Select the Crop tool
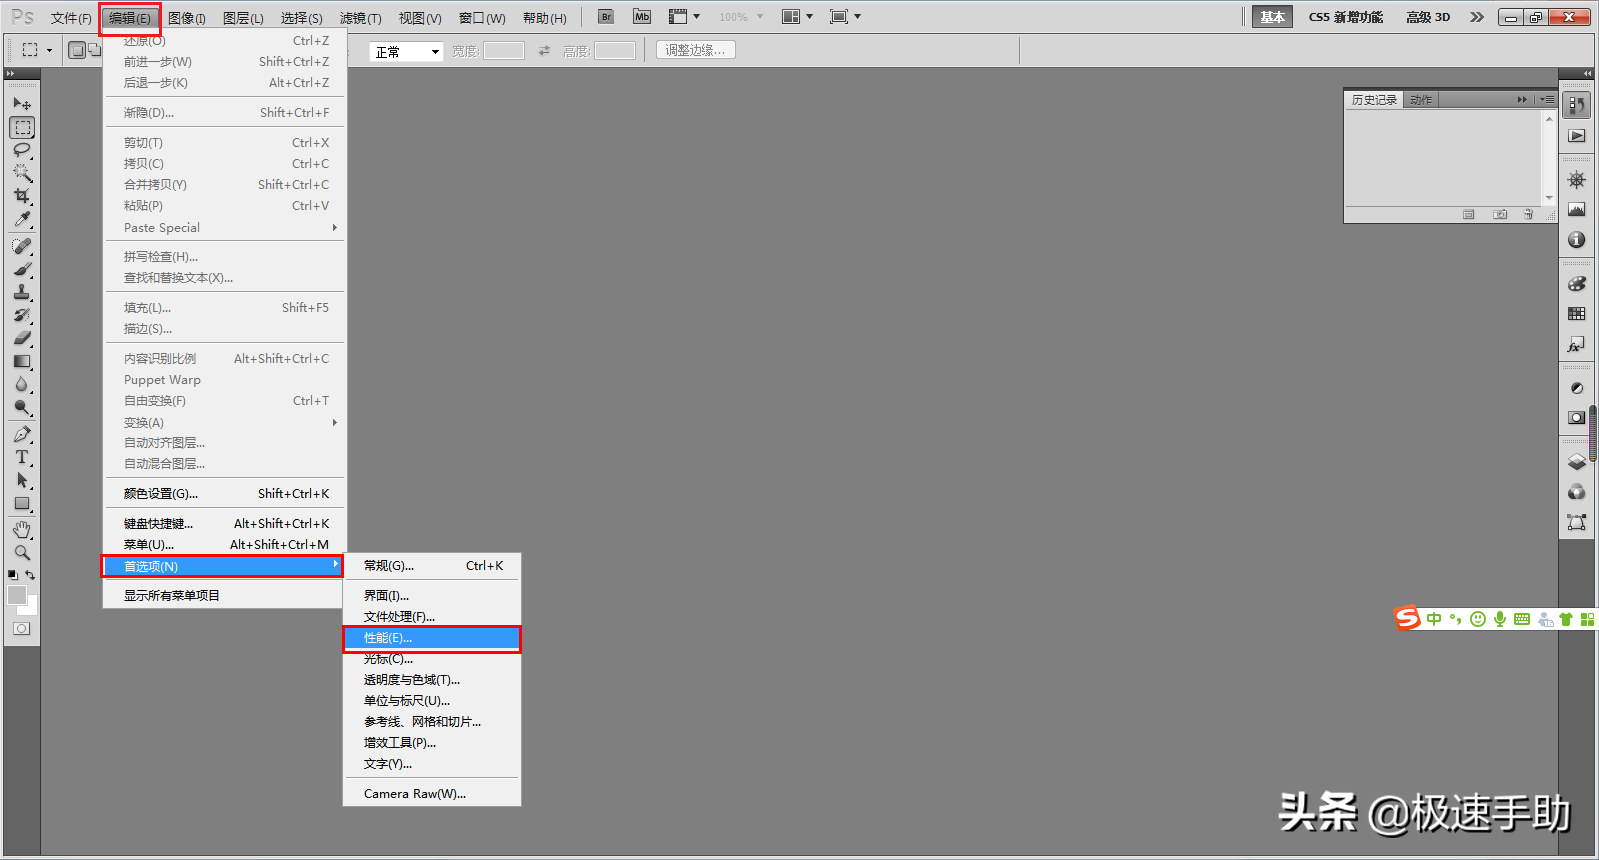The width and height of the screenshot is (1599, 860). [22, 196]
